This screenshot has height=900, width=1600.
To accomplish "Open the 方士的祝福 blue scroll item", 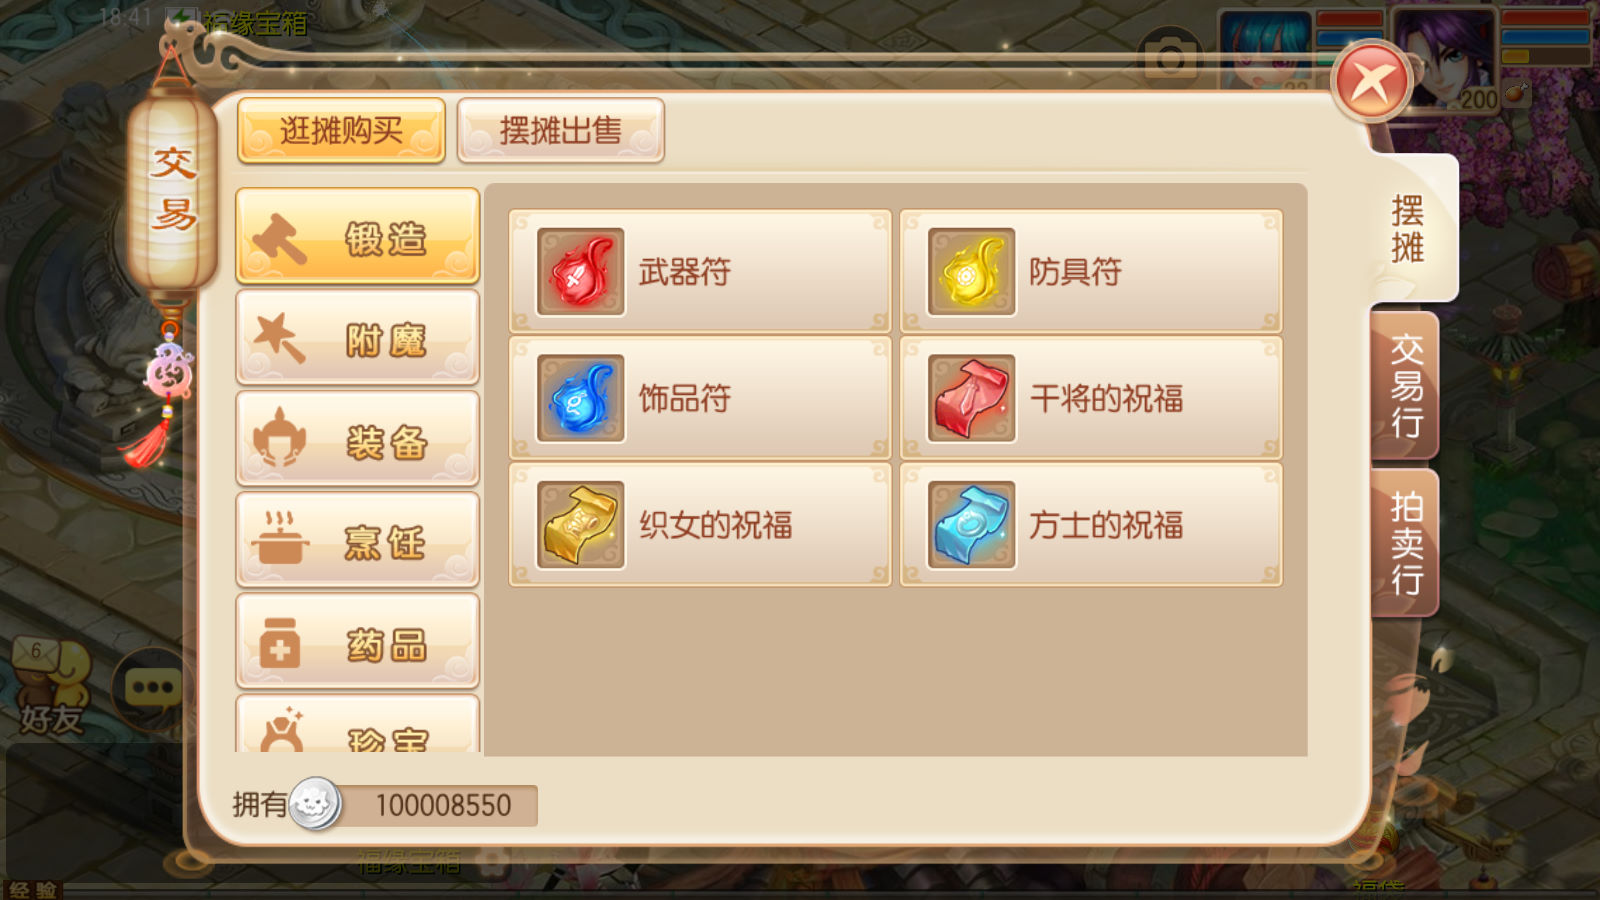I will pos(1091,525).
